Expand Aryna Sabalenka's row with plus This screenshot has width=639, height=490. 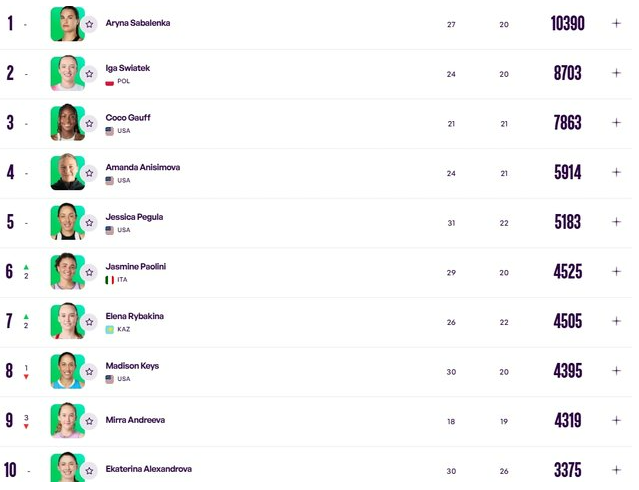tap(616, 23)
